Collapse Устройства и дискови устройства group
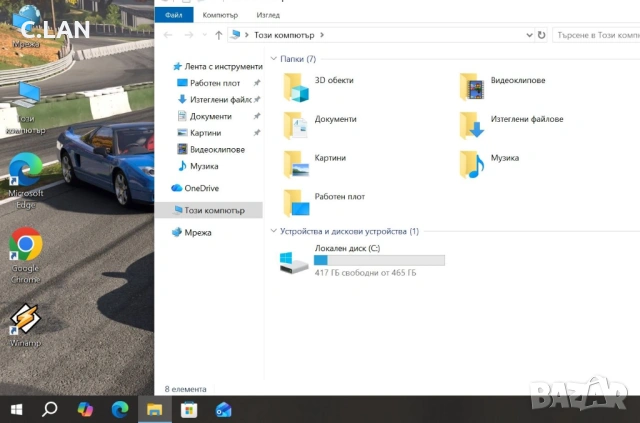The width and height of the screenshot is (640, 423). (275, 231)
